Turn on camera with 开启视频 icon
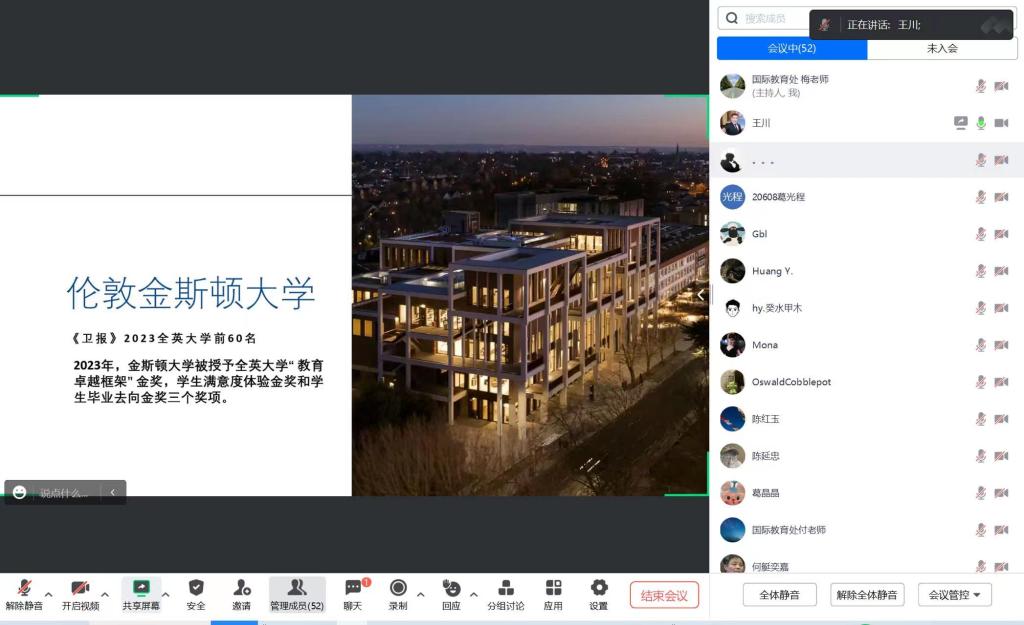This screenshot has height=625, width=1024. (x=80, y=588)
